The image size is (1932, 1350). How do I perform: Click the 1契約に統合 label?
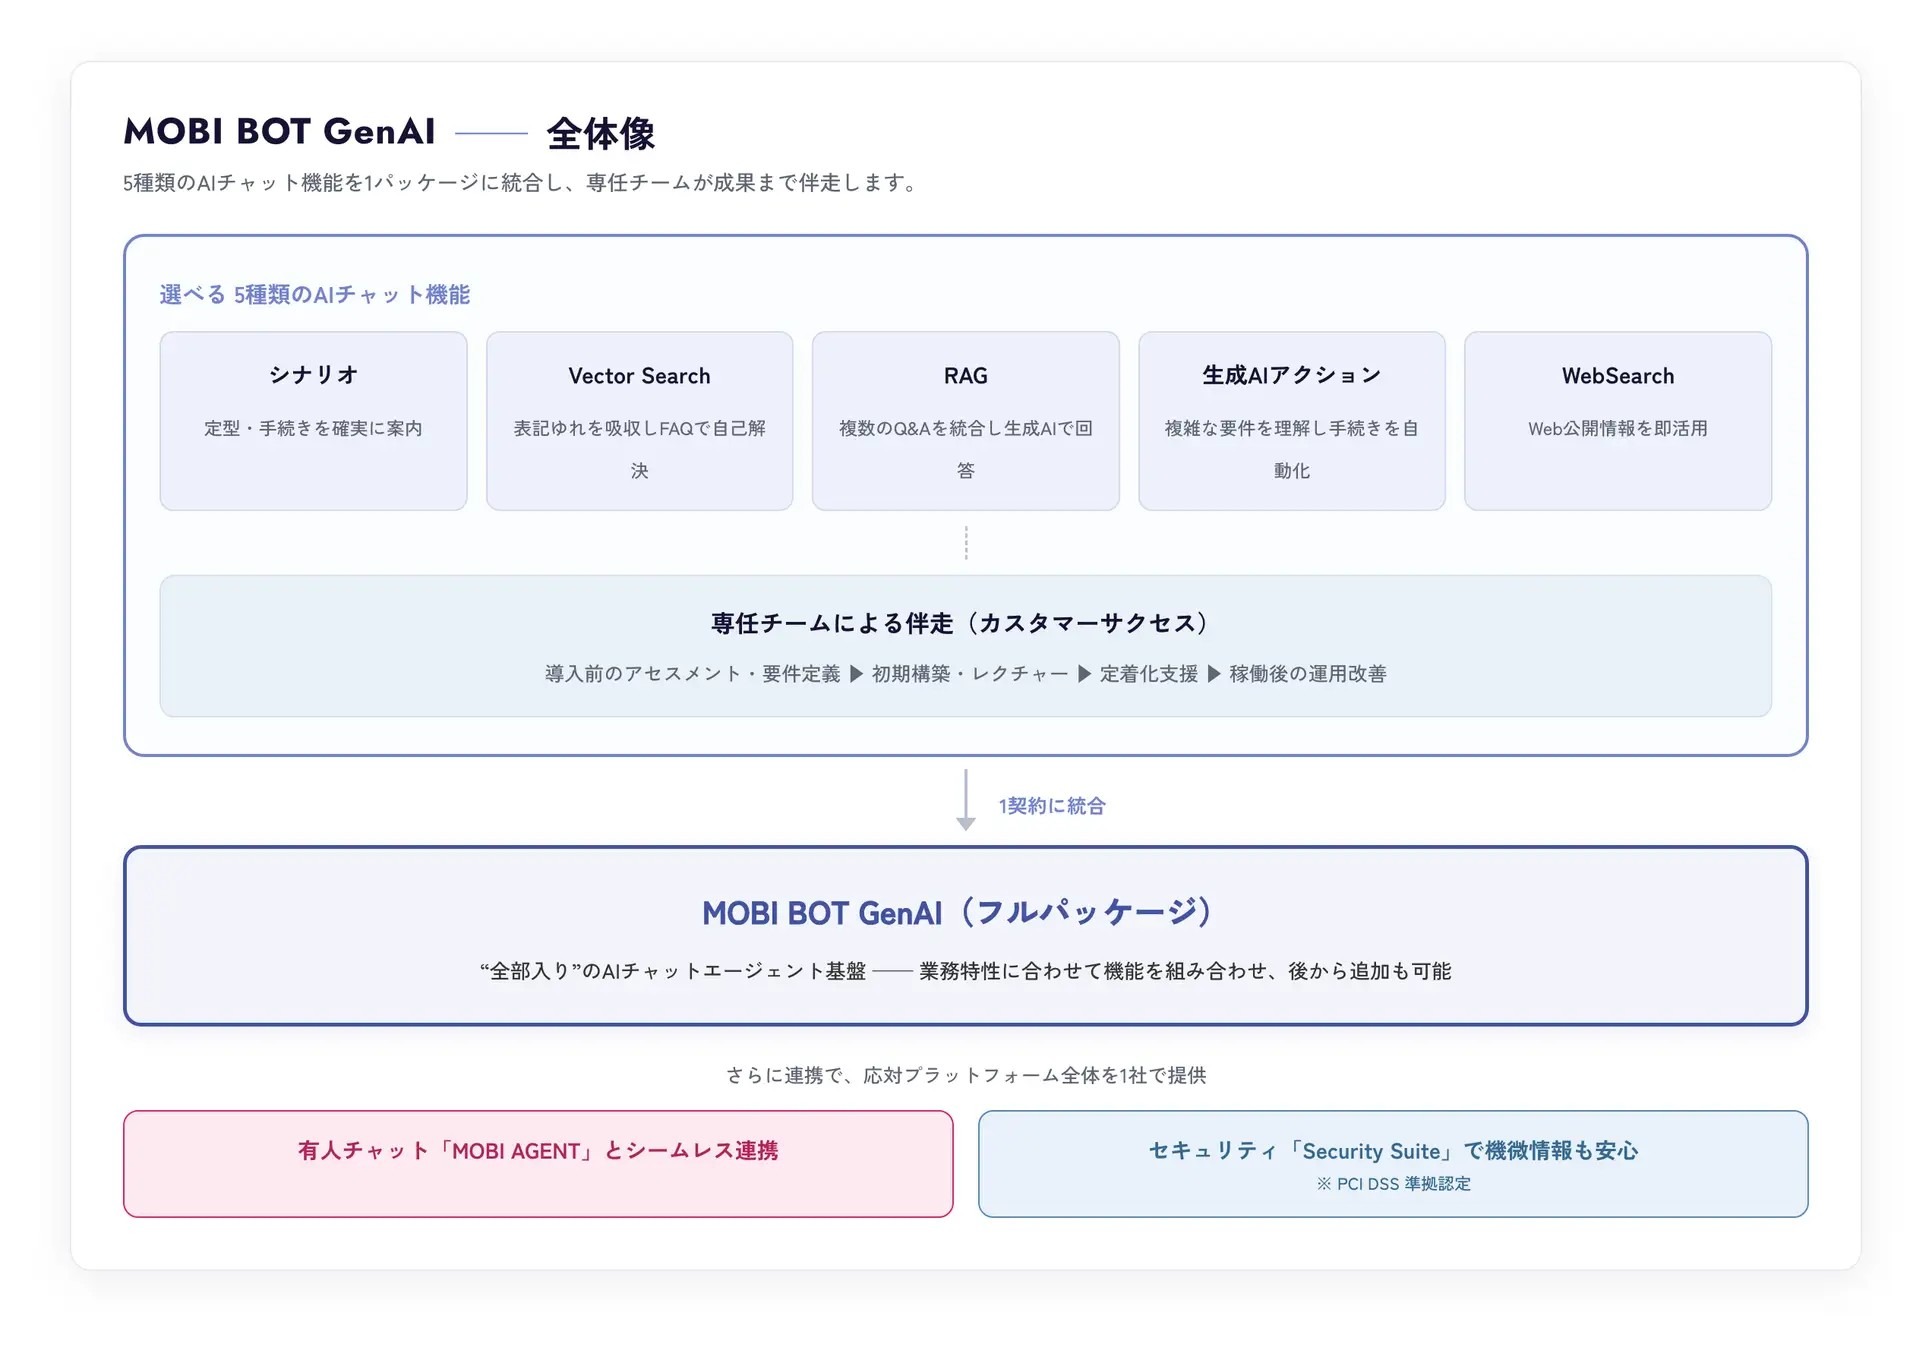click(1052, 806)
